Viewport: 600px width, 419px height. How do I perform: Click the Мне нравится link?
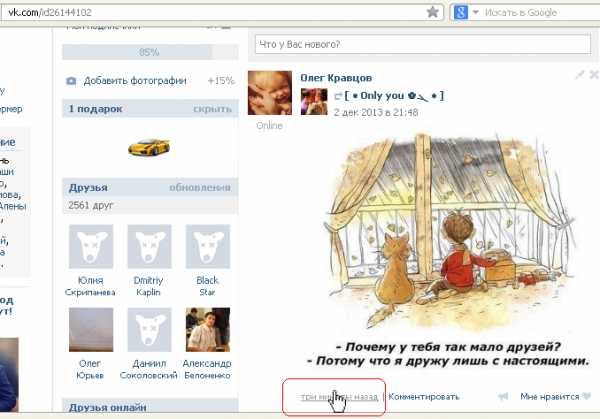tap(549, 397)
